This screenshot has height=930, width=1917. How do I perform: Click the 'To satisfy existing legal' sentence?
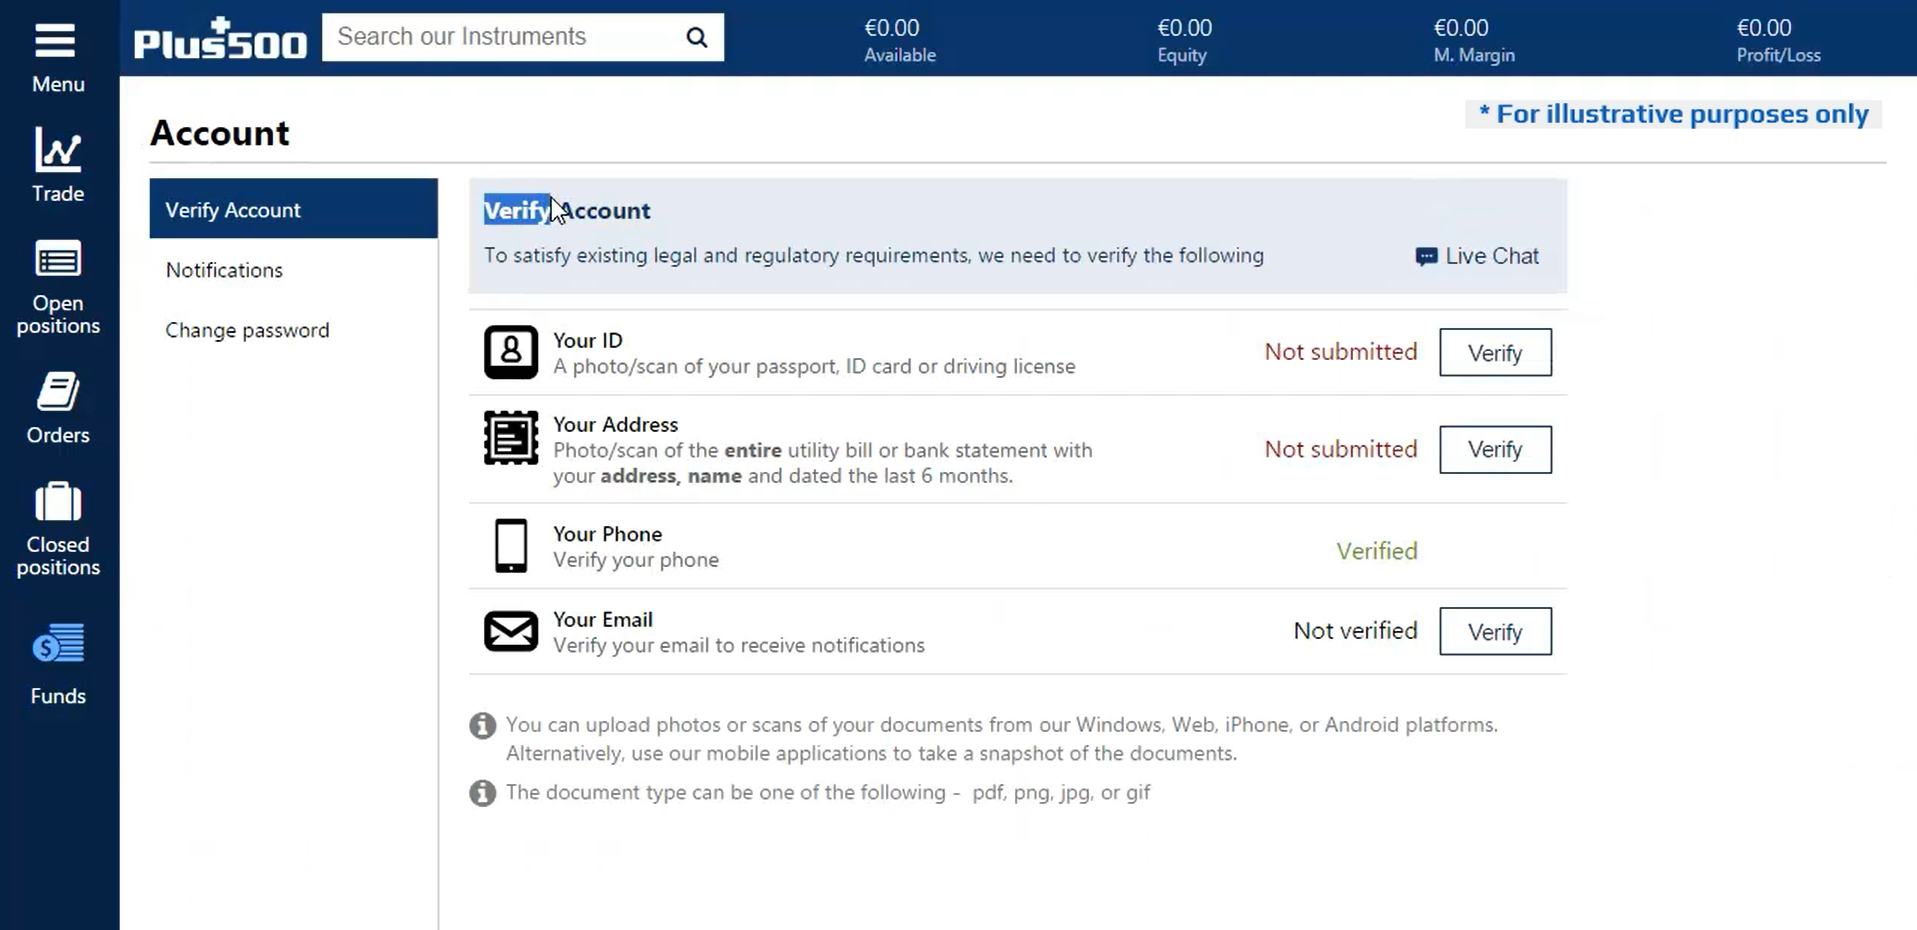[874, 256]
